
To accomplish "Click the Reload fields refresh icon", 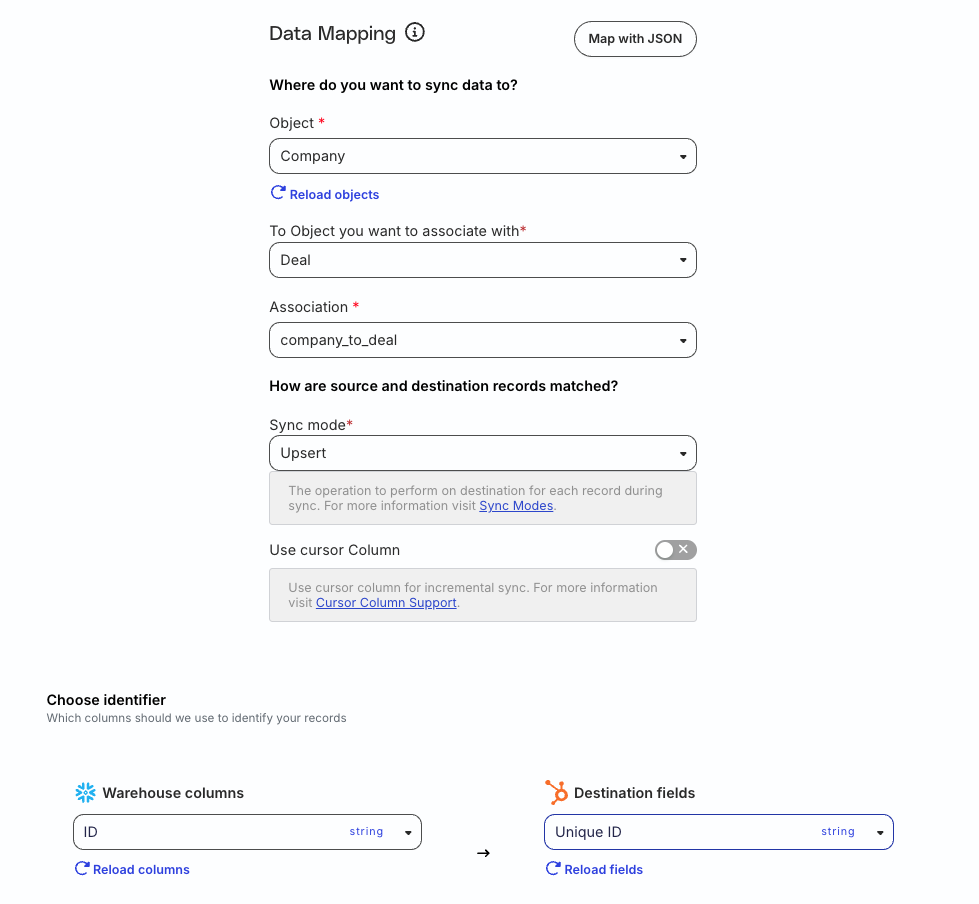I will (553, 868).
